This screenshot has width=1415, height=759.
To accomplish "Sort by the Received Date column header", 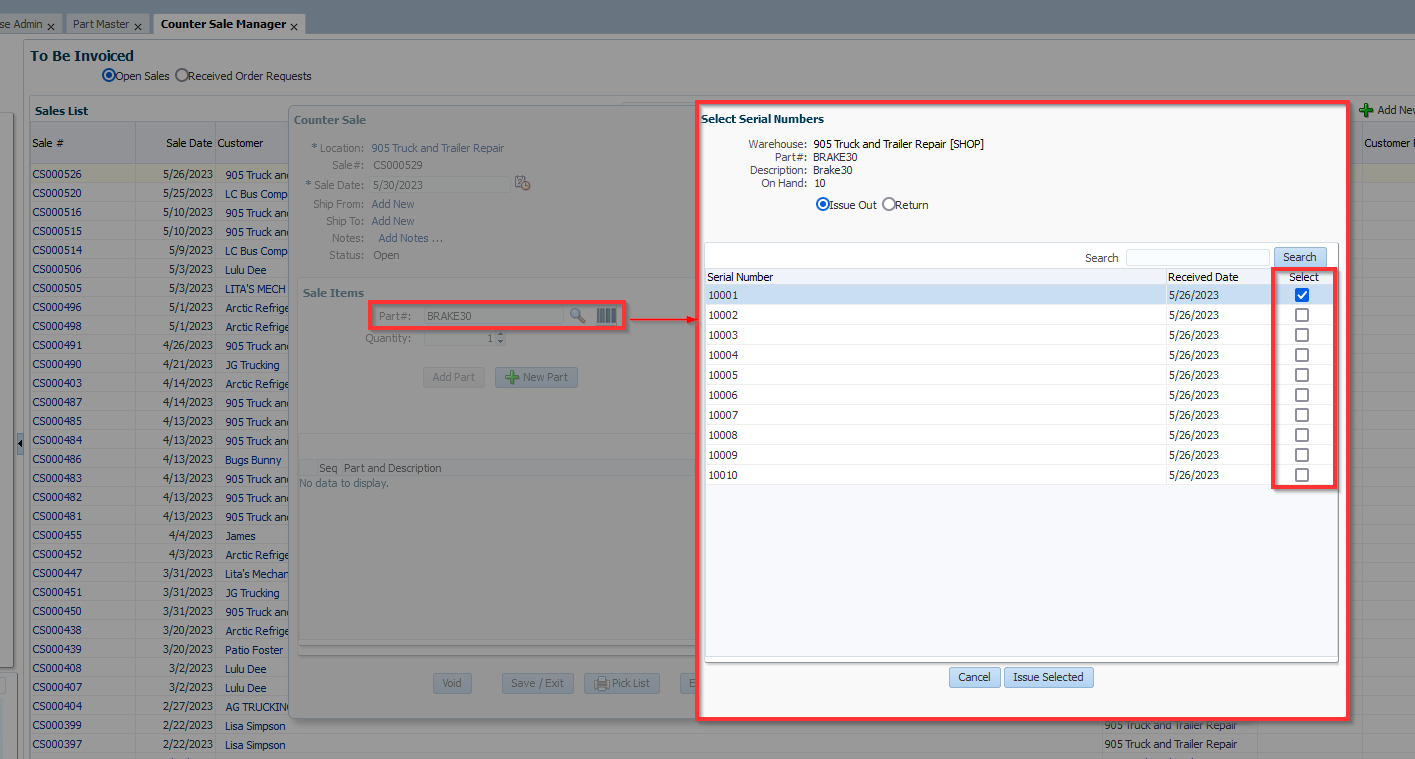I will click(x=1219, y=277).
